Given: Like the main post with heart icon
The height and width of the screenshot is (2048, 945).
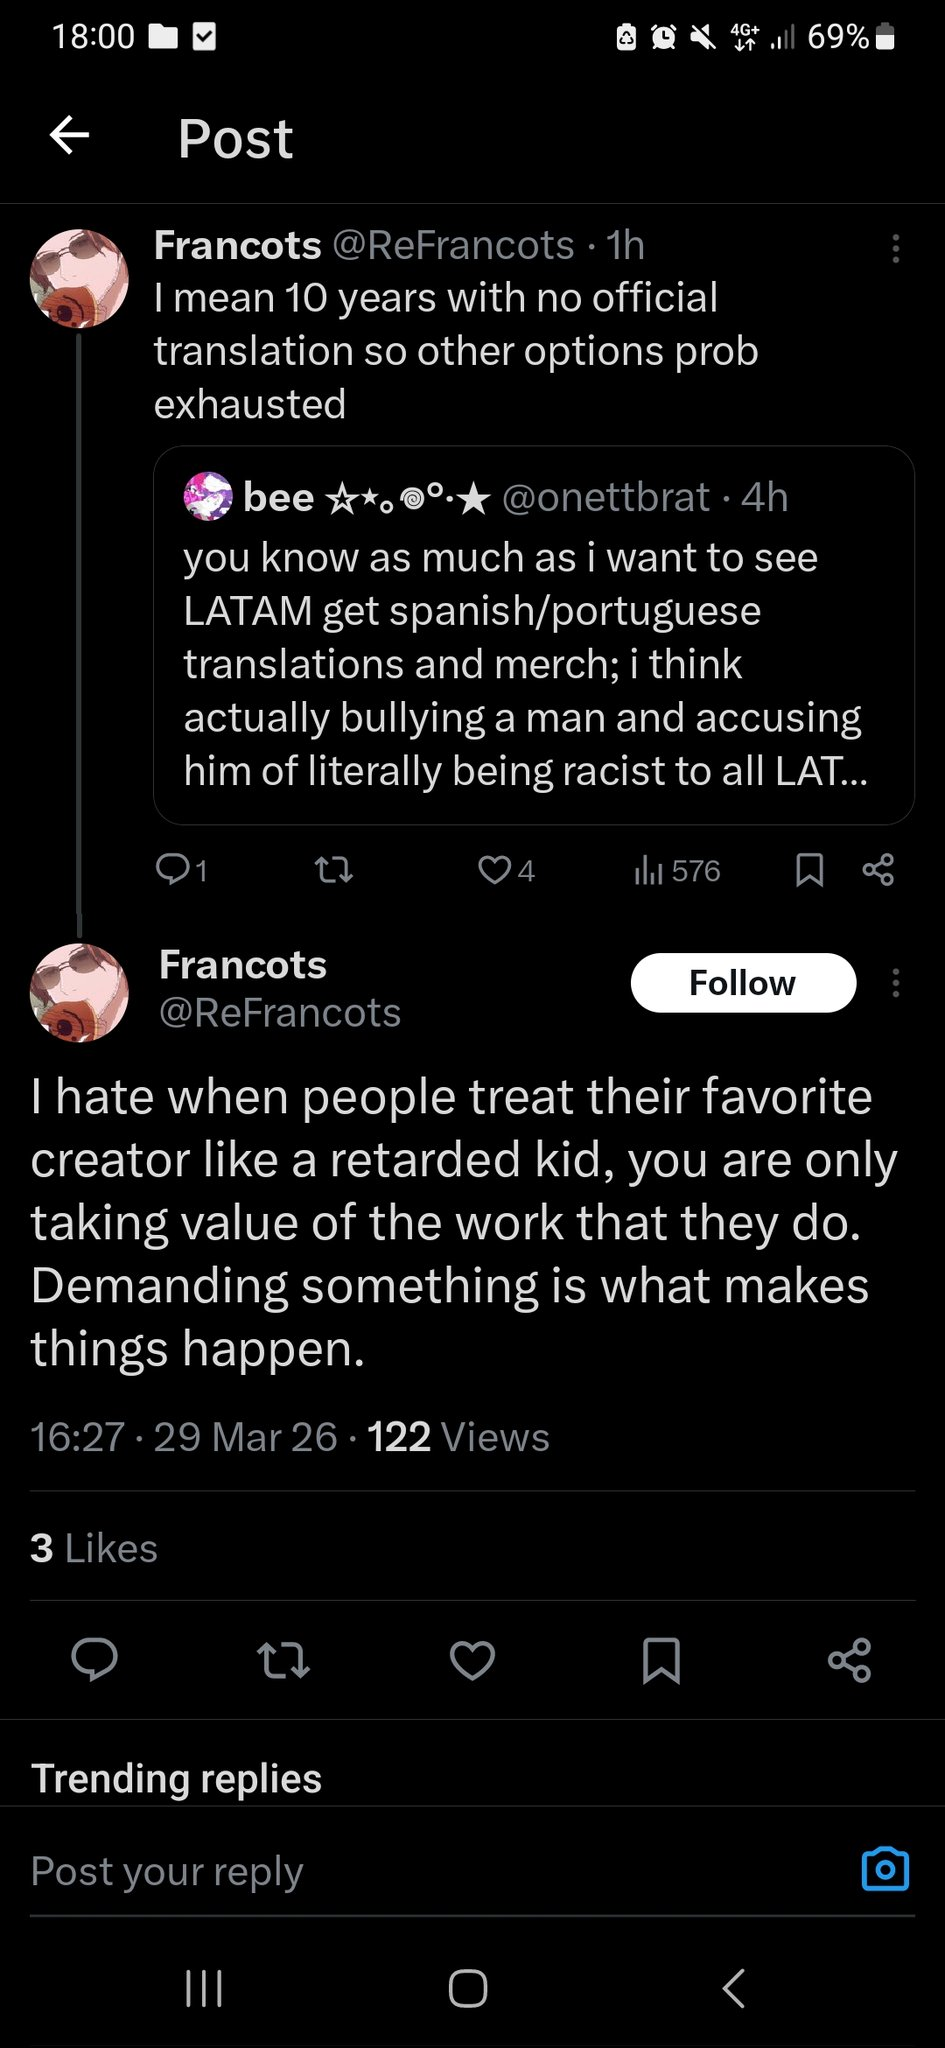Looking at the screenshot, I should coord(472,1660).
